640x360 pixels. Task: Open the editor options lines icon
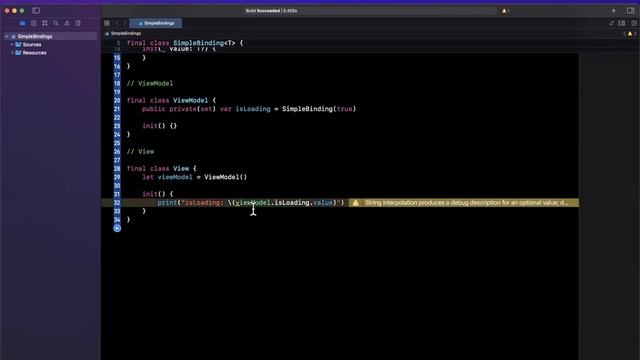click(622, 23)
